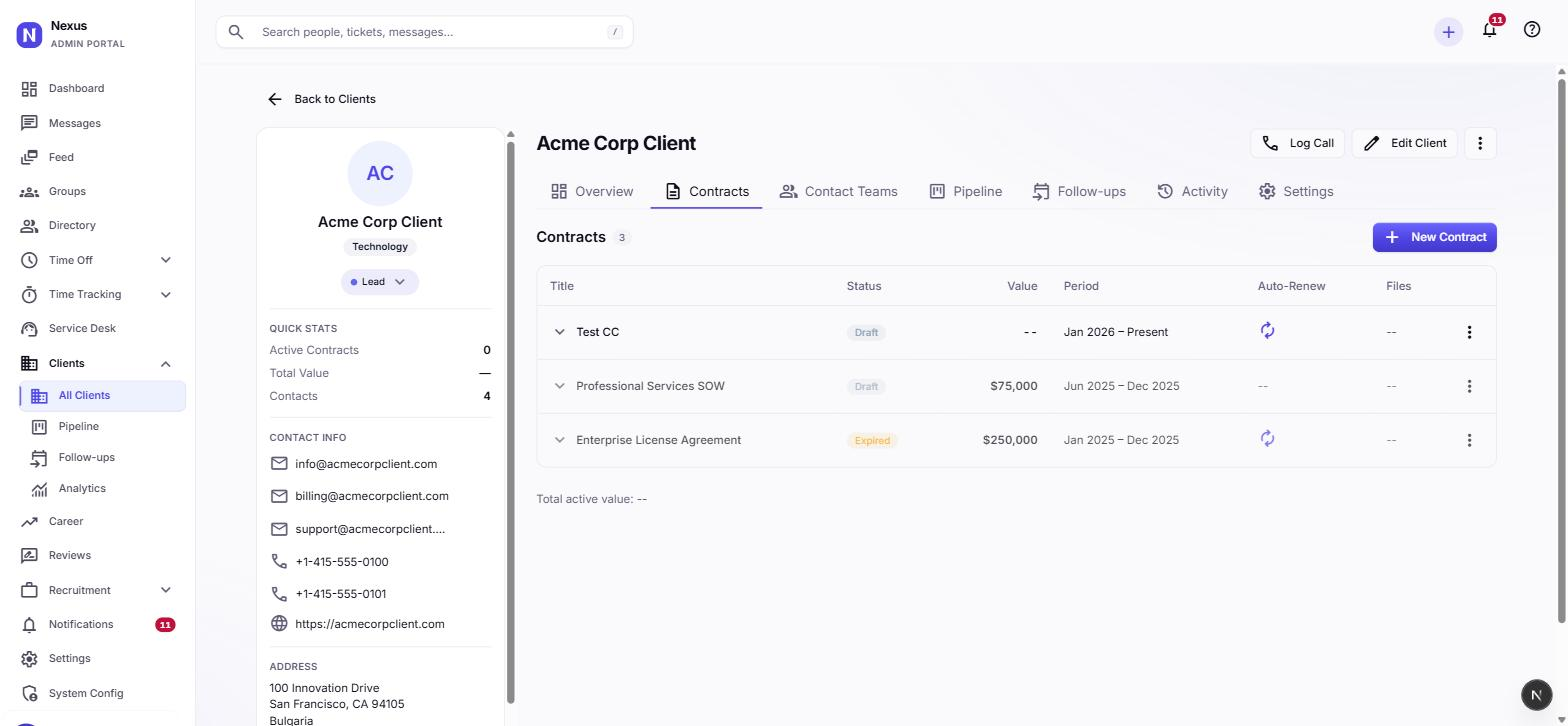Click the Nexus logo icon
The height and width of the screenshot is (726, 1568).
(x=29, y=34)
